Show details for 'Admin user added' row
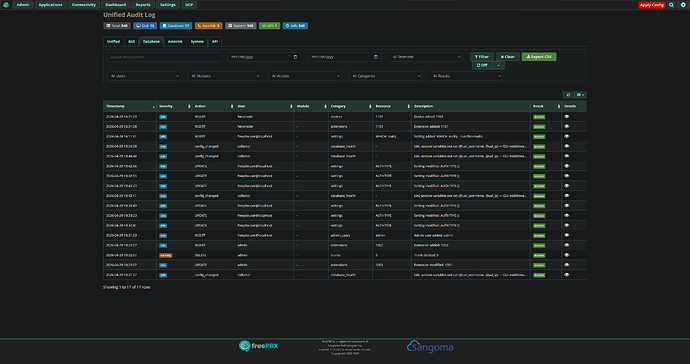 (x=566, y=235)
